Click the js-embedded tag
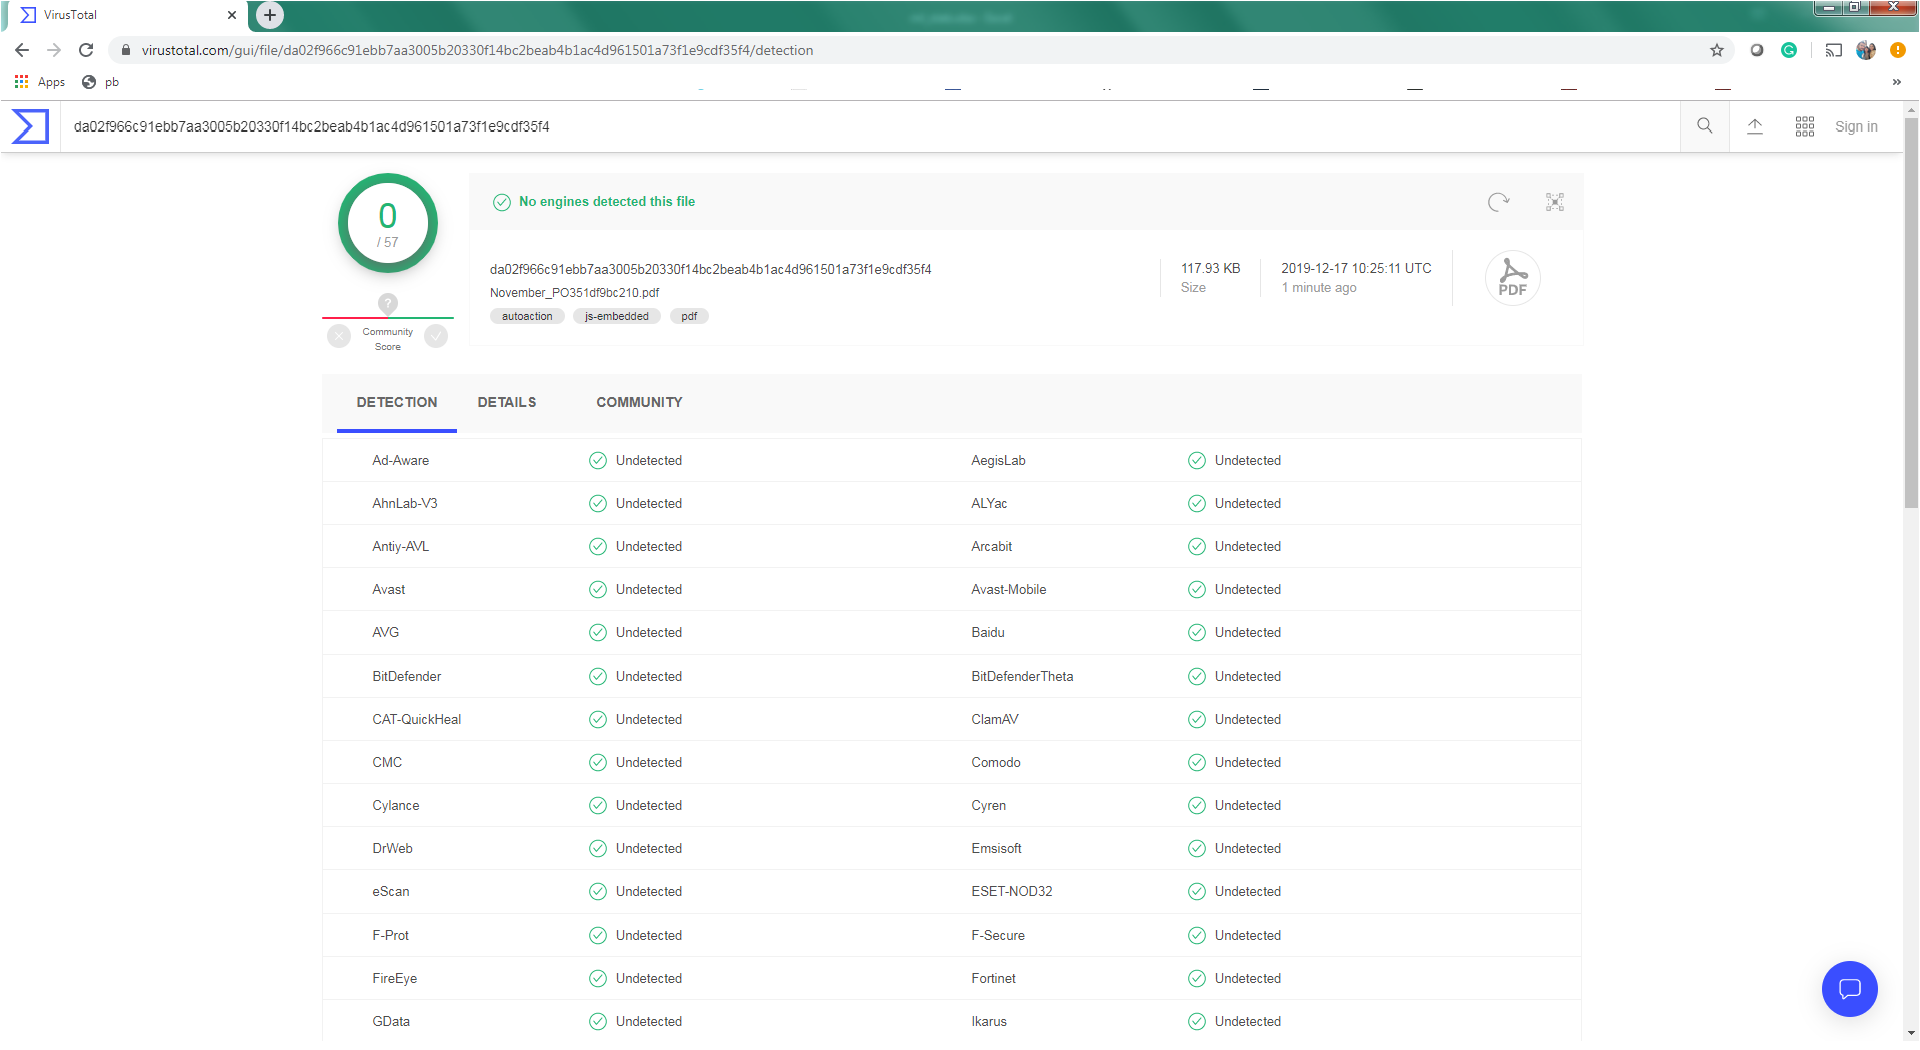This screenshot has width=1920, height=1050. click(616, 316)
